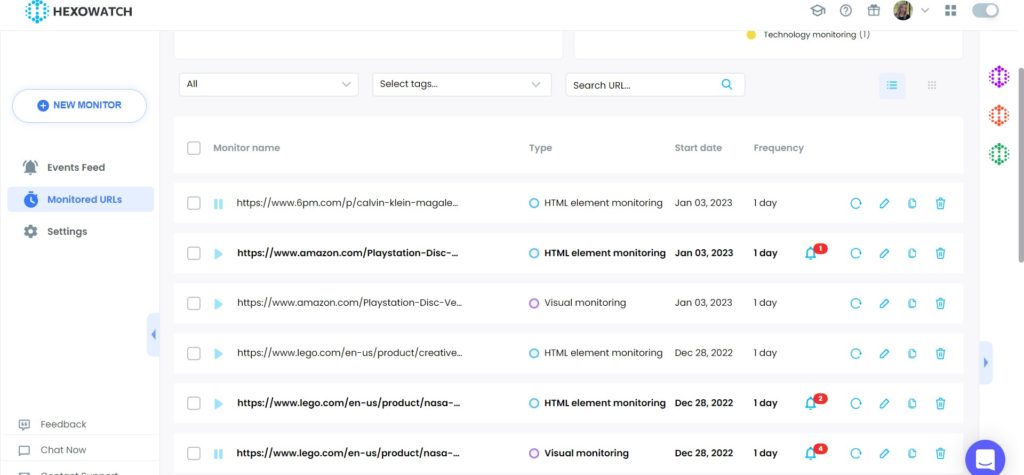Open the apps grid icon in header
The image size is (1024, 475).
click(x=950, y=10)
